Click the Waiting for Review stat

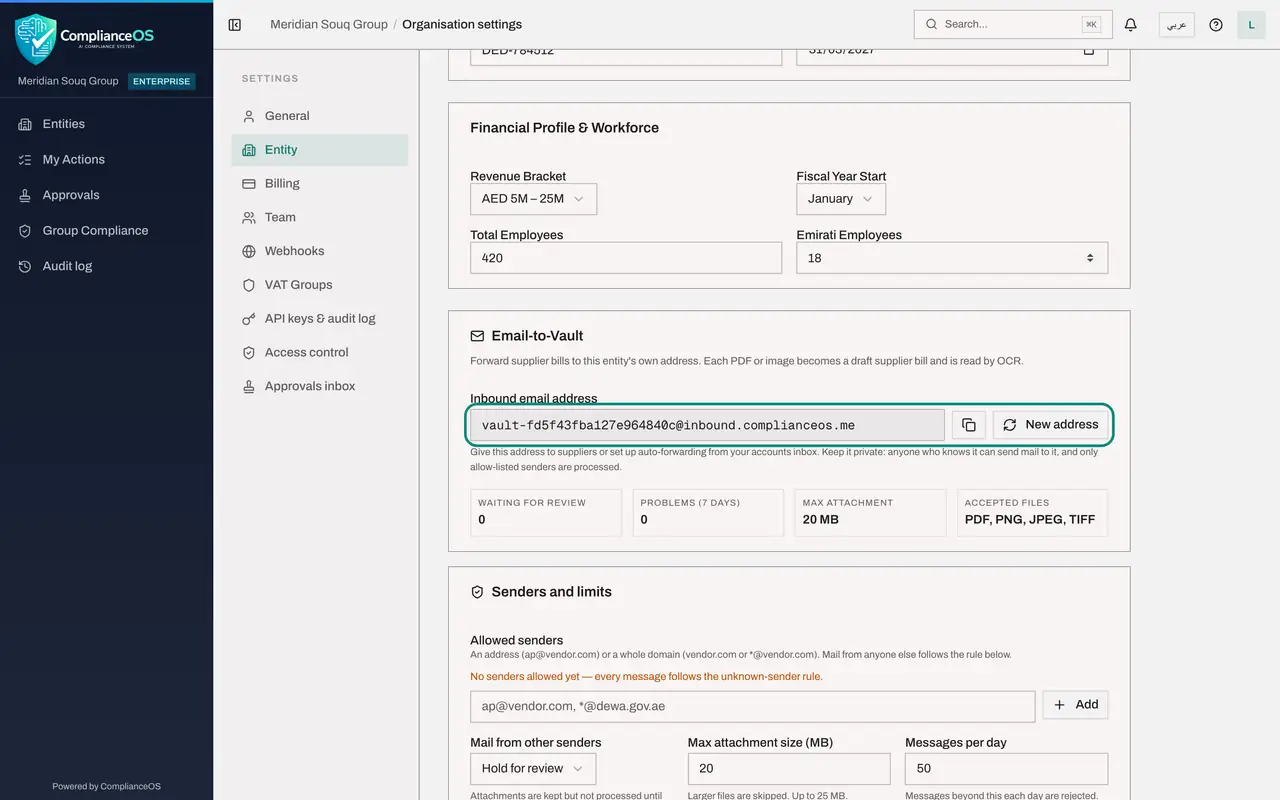coord(546,512)
